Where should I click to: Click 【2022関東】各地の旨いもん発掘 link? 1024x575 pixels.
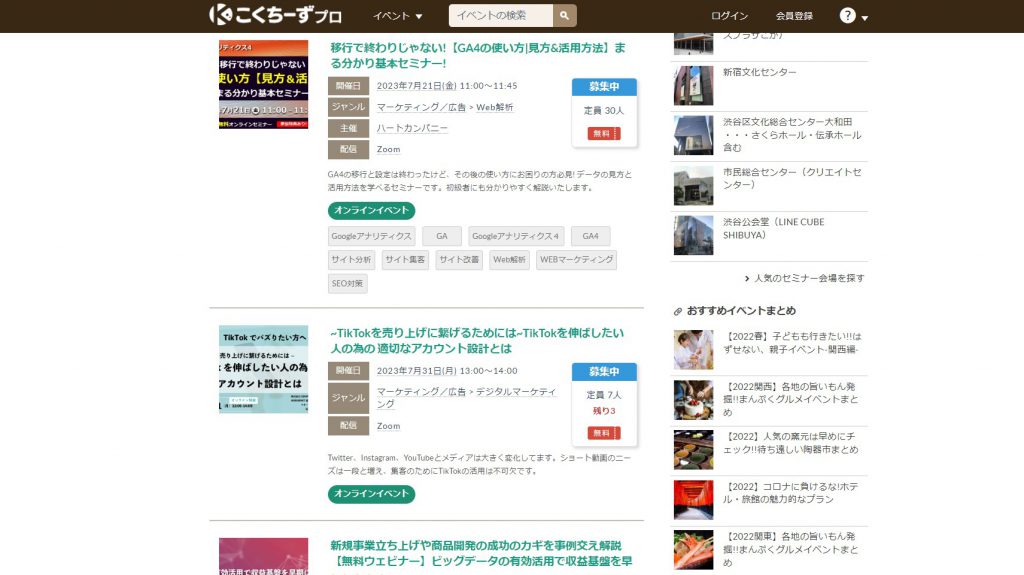pyautogui.click(x=791, y=550)
